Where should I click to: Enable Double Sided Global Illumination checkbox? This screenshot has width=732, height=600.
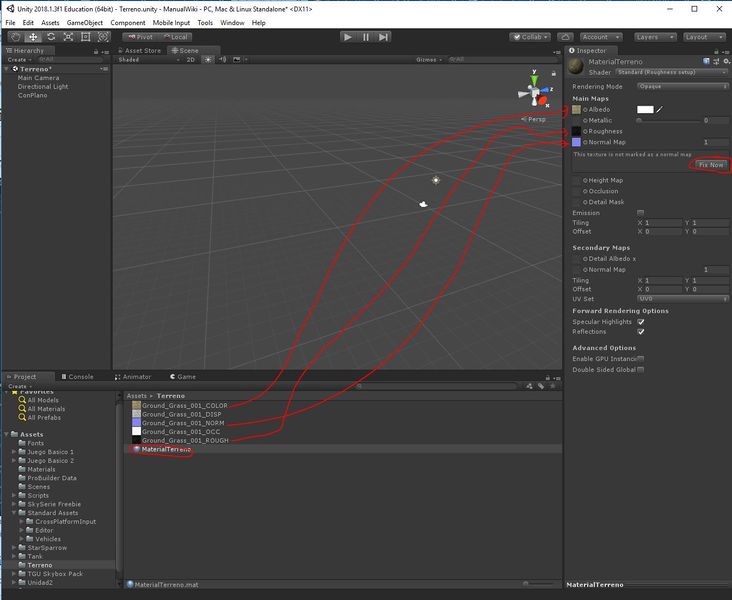point(640,369)
